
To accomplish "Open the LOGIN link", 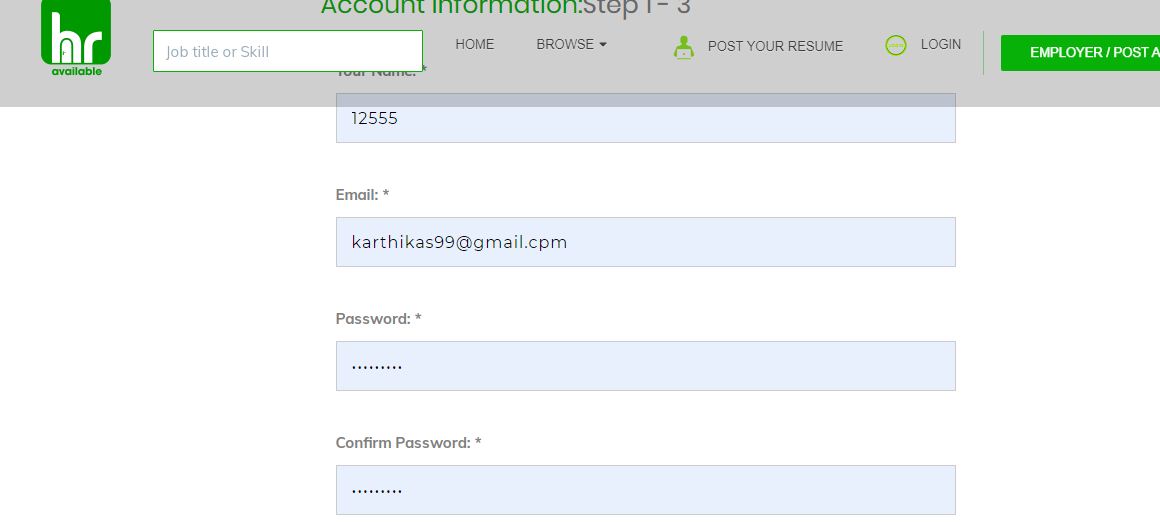I will (x=941, y=44).
